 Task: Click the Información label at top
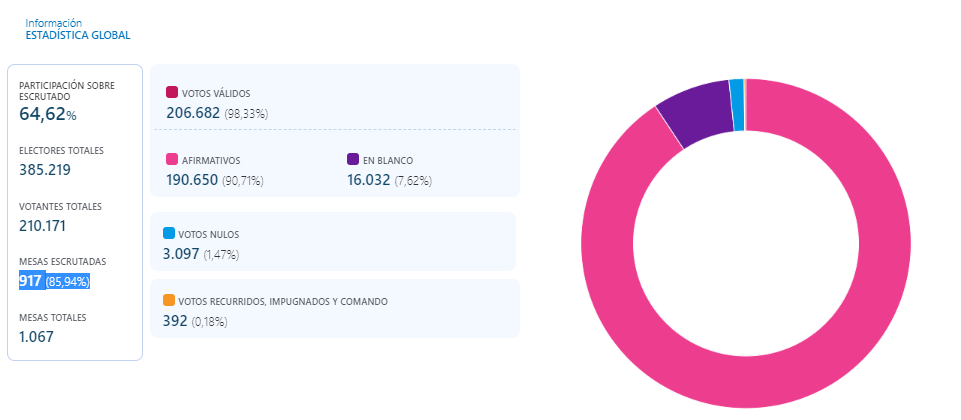click(x=54, y=22)
